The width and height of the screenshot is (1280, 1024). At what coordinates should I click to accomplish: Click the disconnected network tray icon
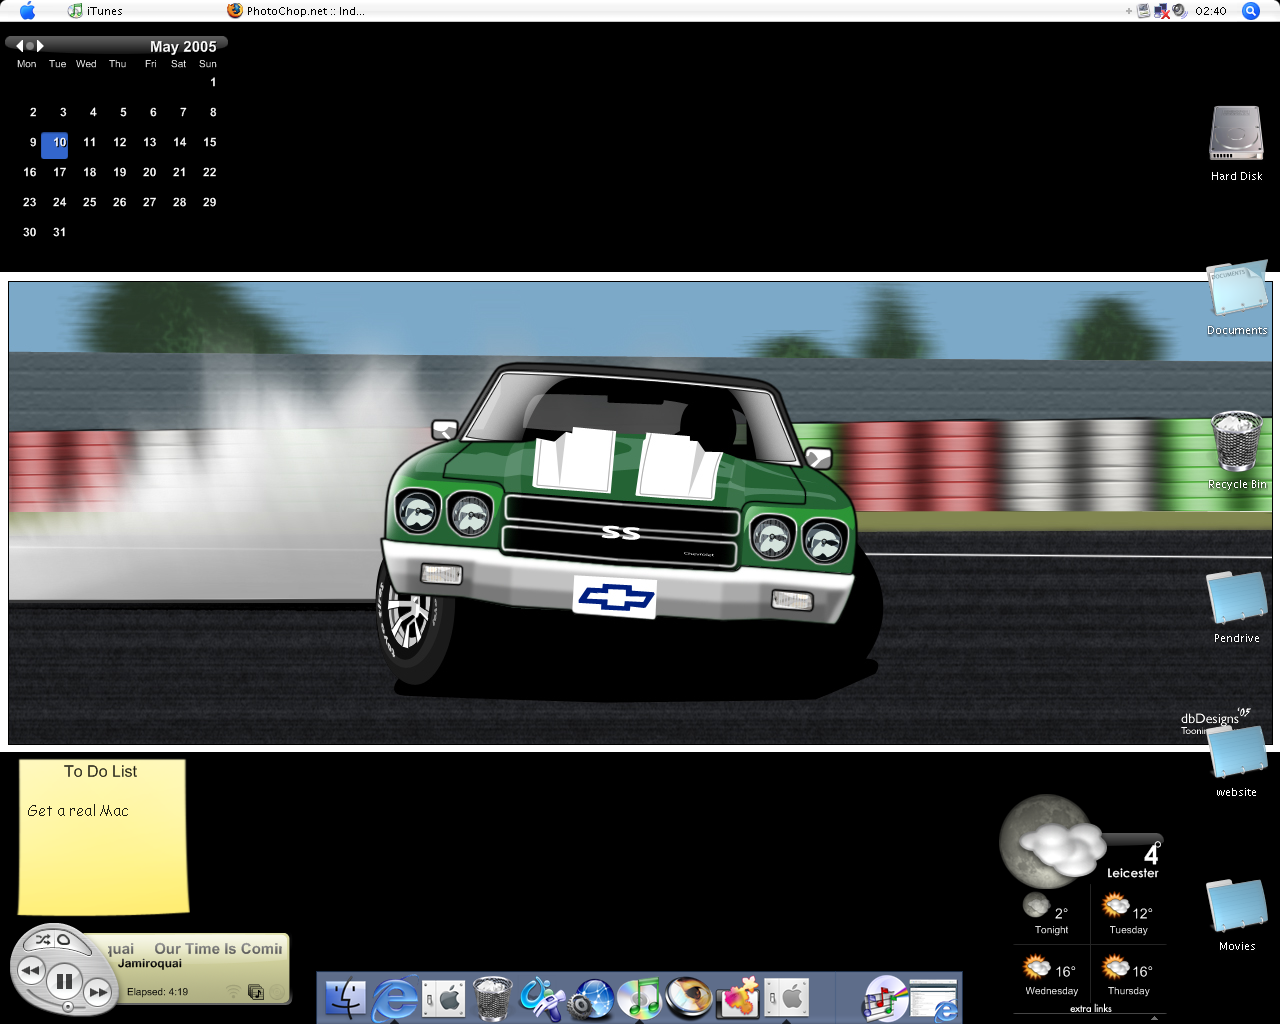1162,11
